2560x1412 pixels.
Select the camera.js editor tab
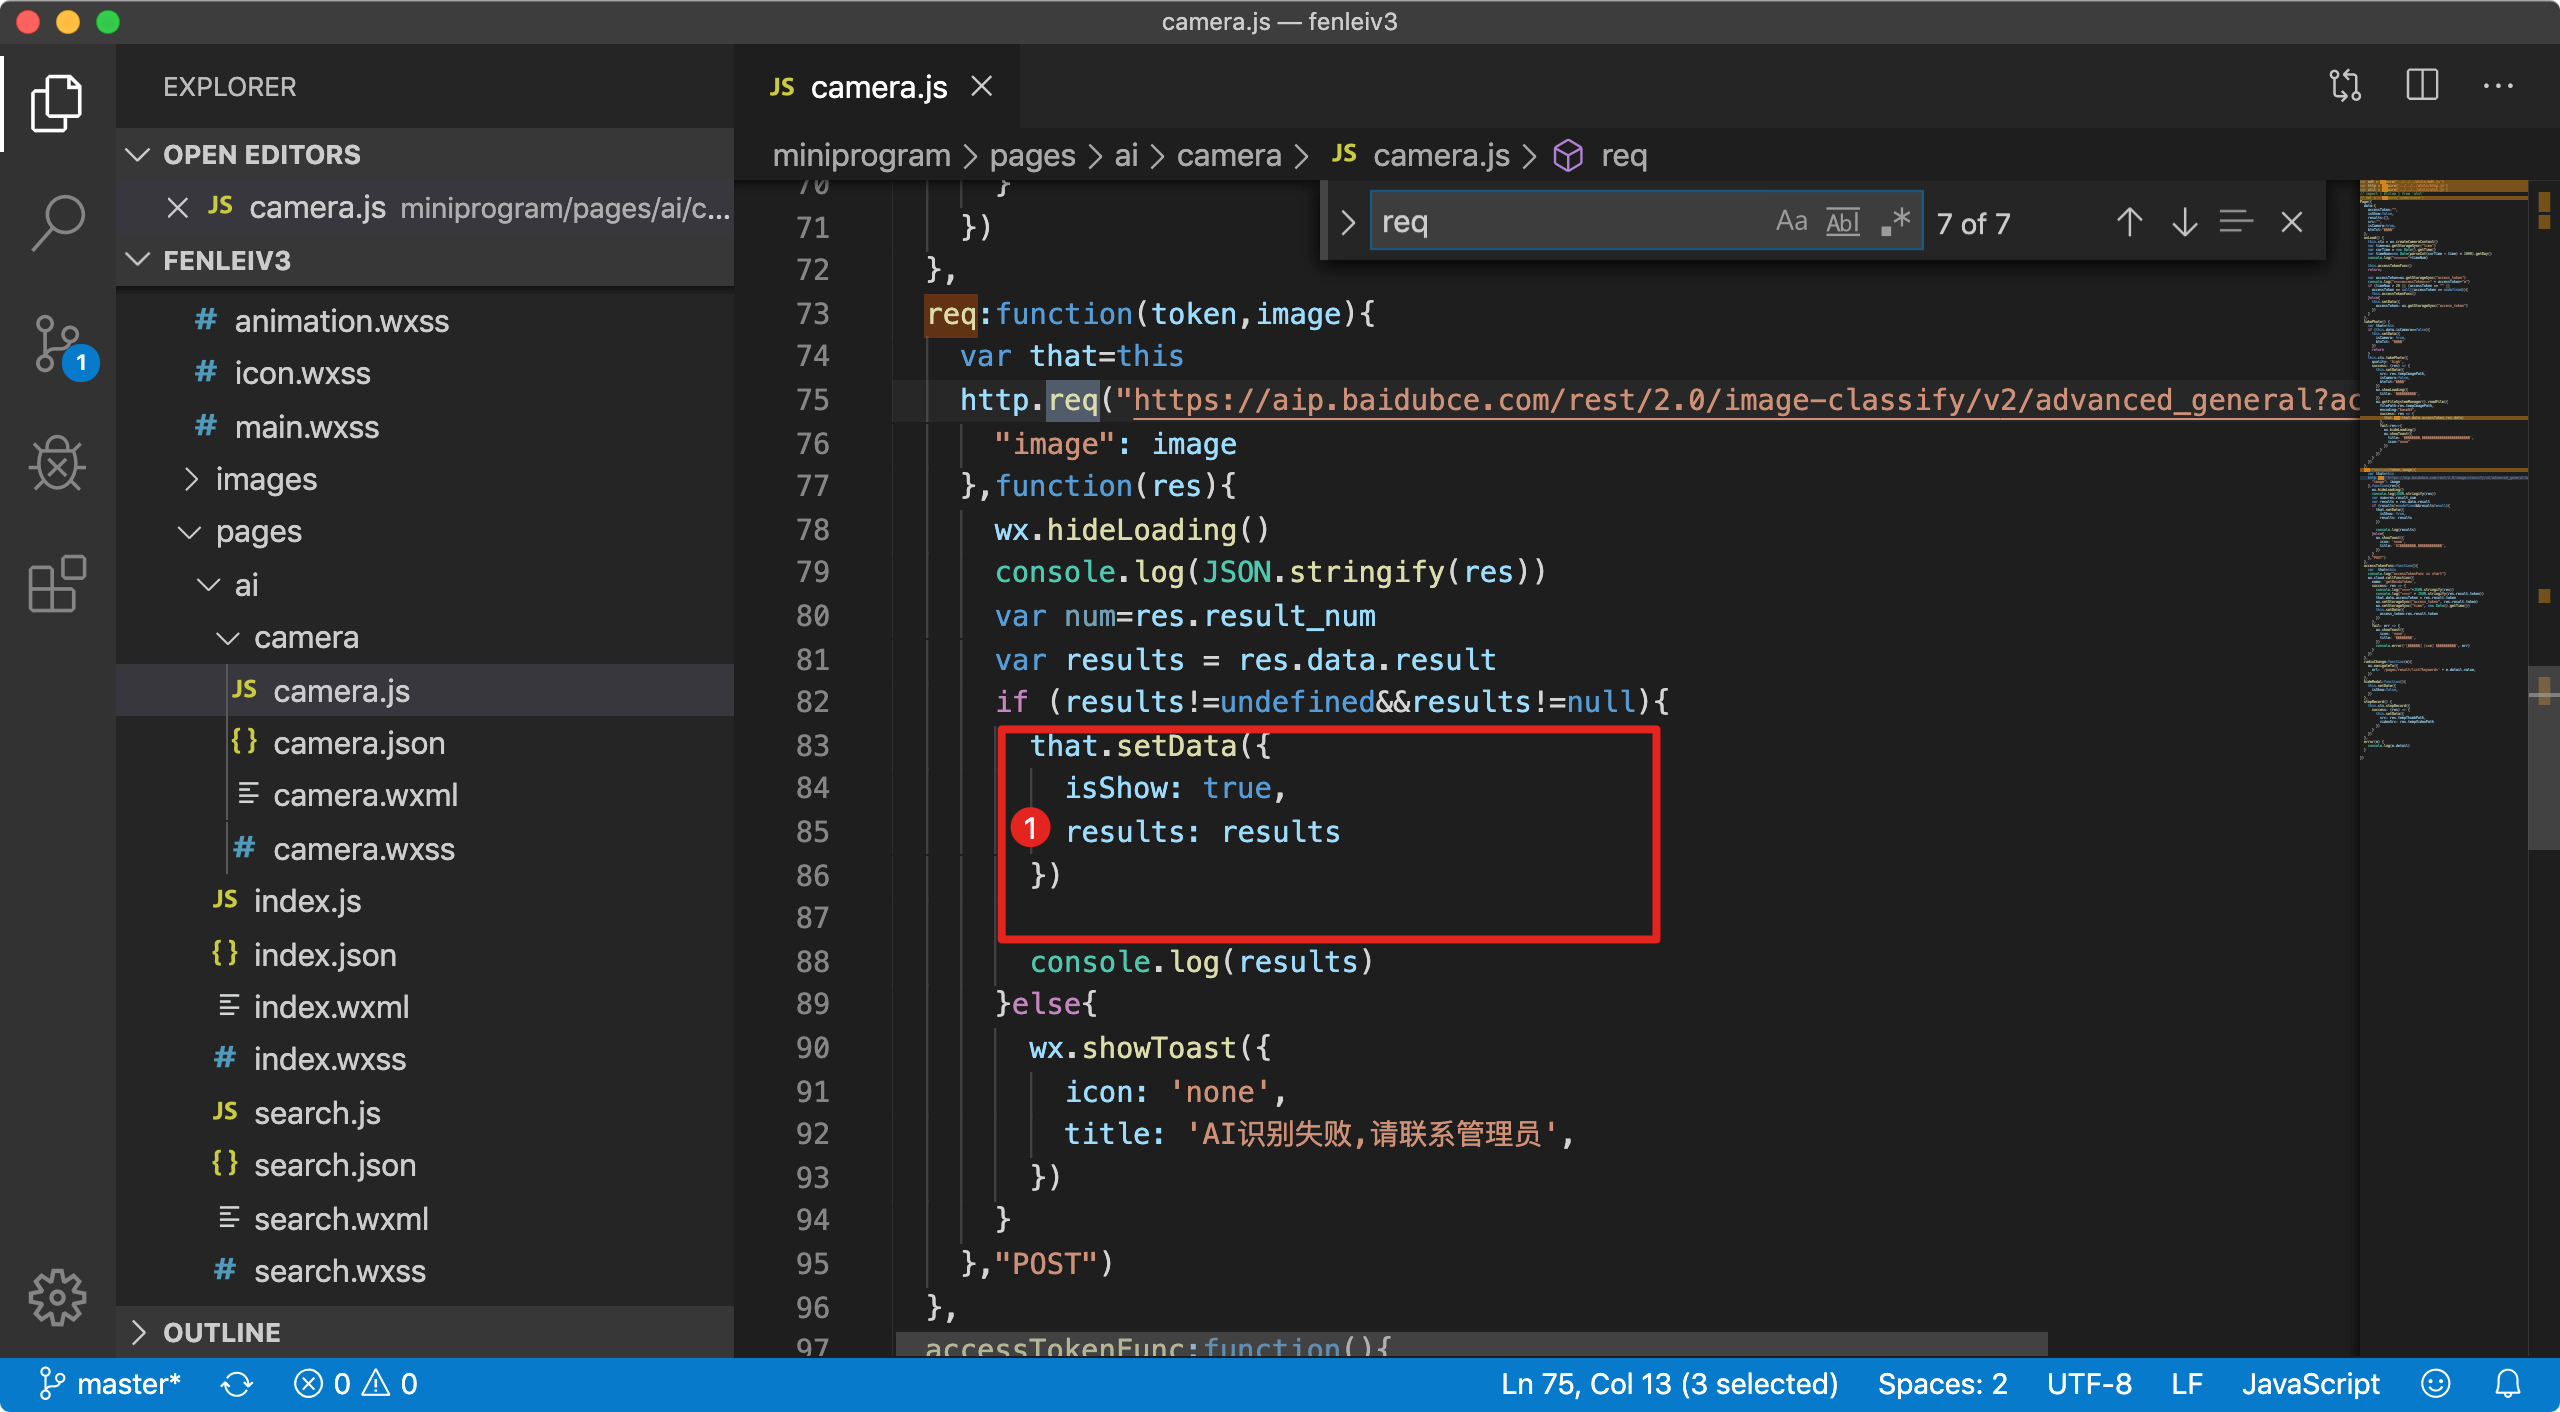coord(877,87)
